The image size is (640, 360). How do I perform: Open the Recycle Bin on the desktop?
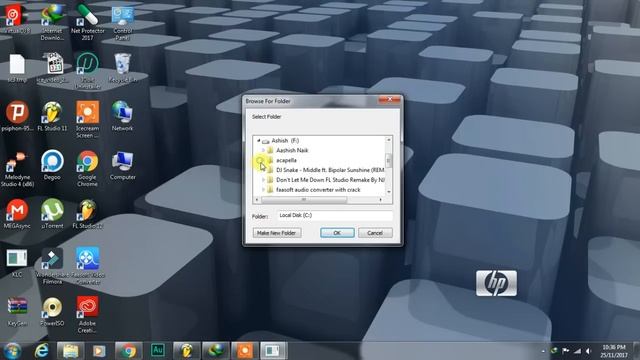[x=122, y=68]
